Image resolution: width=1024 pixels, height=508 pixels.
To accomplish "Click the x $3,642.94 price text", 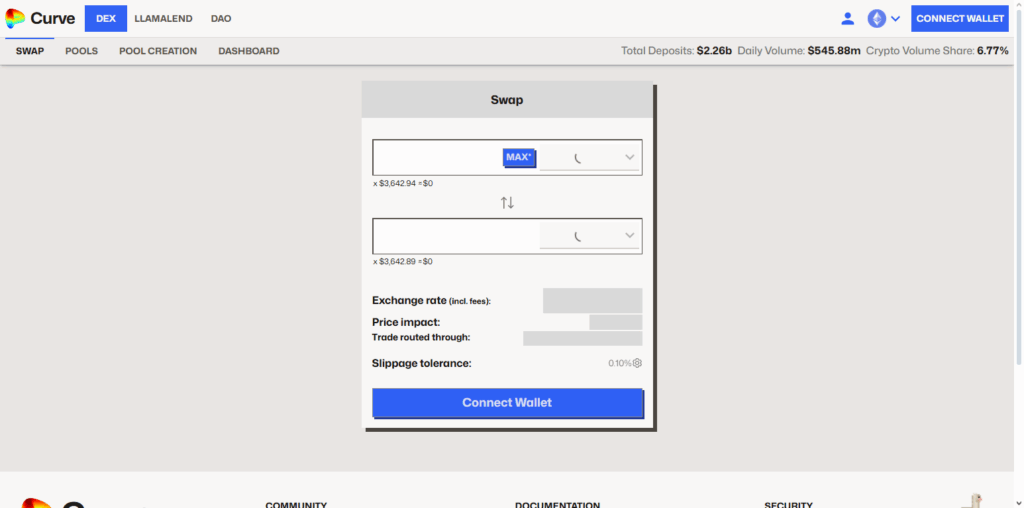I will click(x=403, y=183).
